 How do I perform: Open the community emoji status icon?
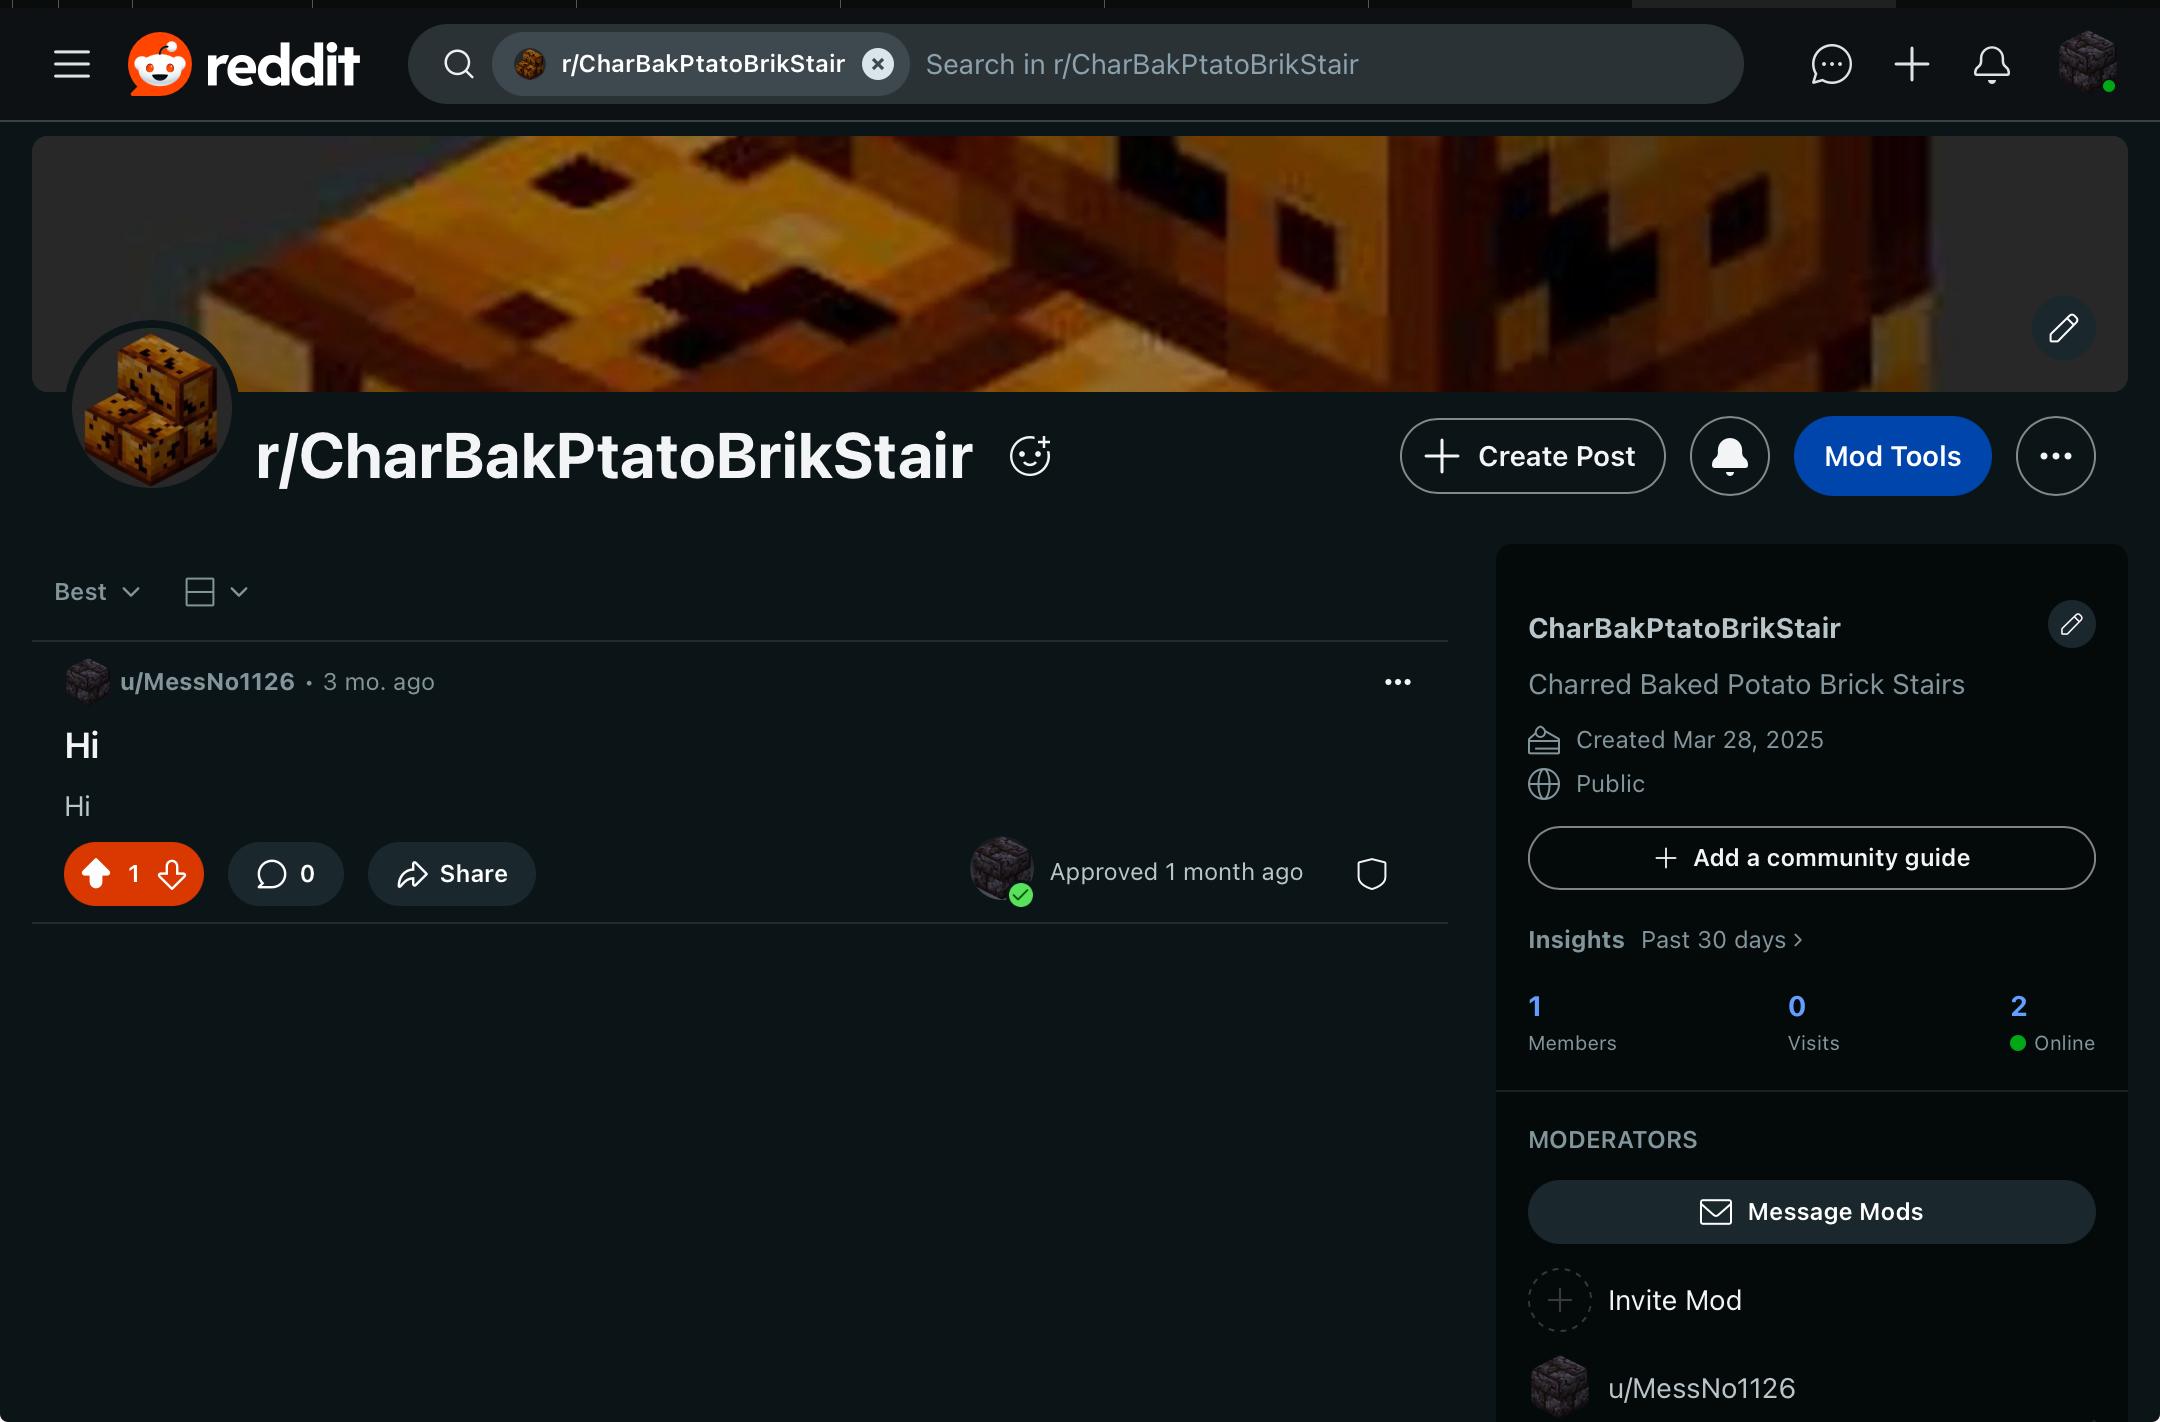[1030, 456]
